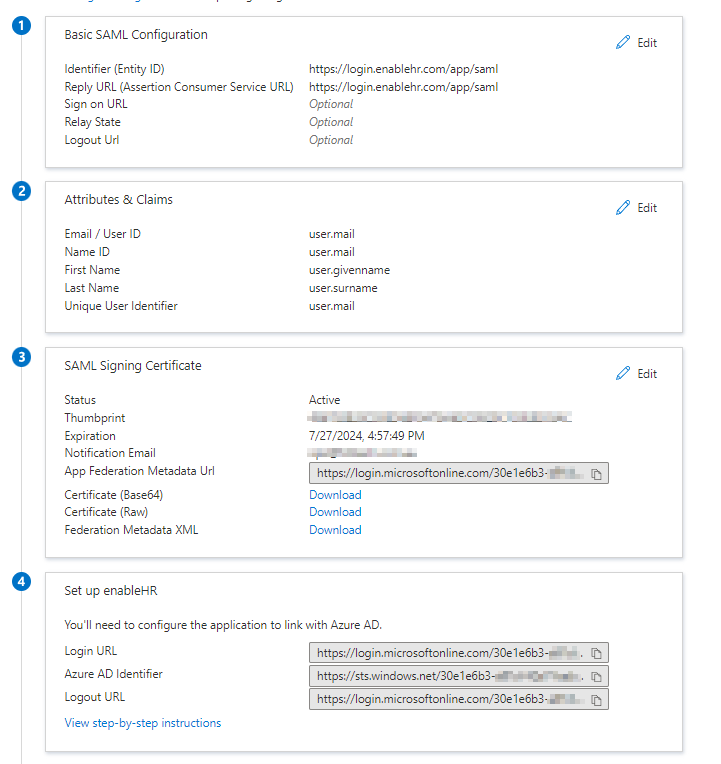This screenshot has height=764, width=721.
Task: Edit the SAML Signing Certificate section
Action: click(636, 374)
